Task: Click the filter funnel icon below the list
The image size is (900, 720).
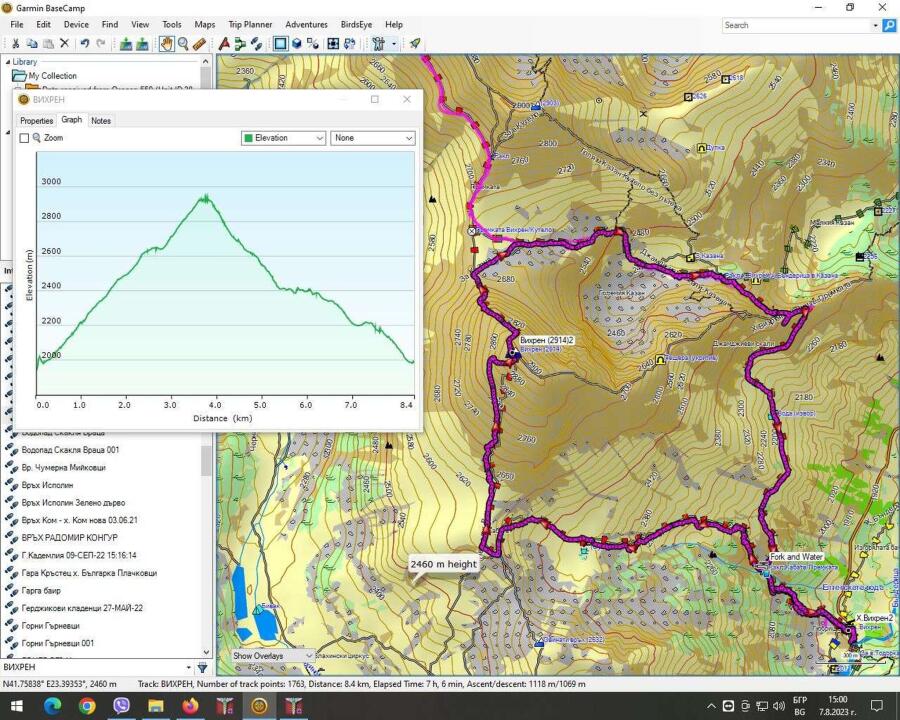Action: coord(203,667)
